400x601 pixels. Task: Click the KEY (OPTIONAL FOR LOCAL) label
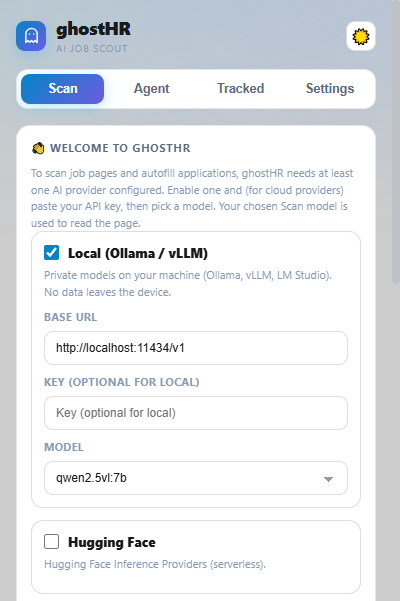click(x=122, y=382)
